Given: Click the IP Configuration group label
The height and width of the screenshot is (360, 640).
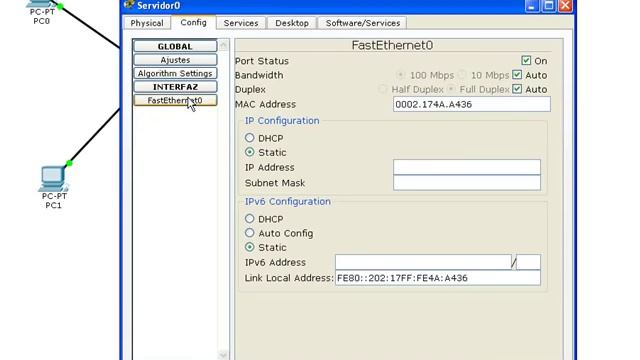Looking at the screenshot, I should 282,120.
